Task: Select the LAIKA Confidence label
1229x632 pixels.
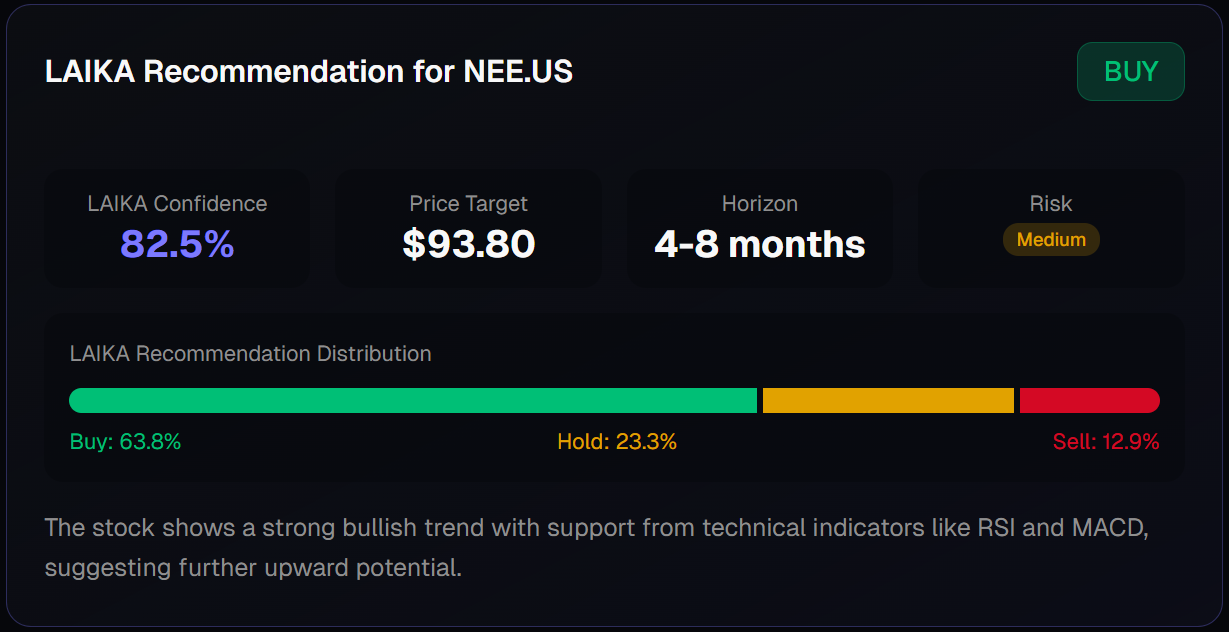Action: click(x=177, y=204)
